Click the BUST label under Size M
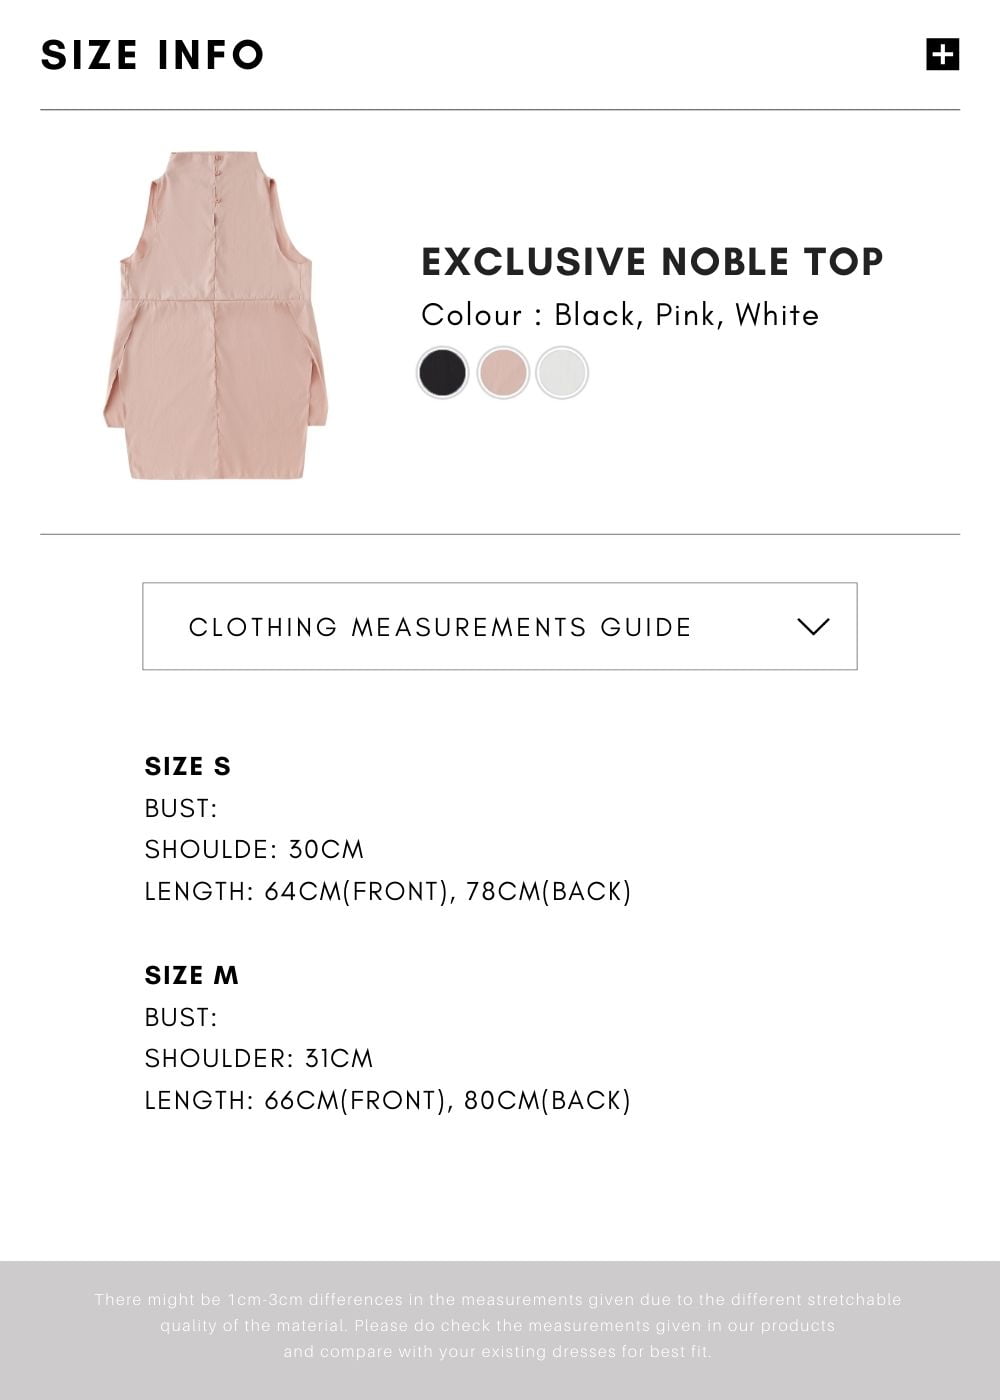Screen dimensions: 1000x1400 tap(181, 1017)
